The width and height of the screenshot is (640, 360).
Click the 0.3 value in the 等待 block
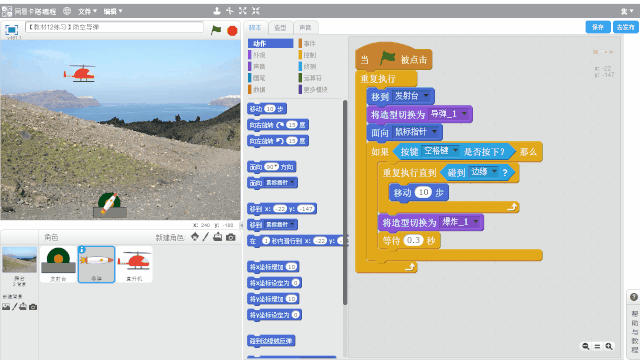pos(414,240)
